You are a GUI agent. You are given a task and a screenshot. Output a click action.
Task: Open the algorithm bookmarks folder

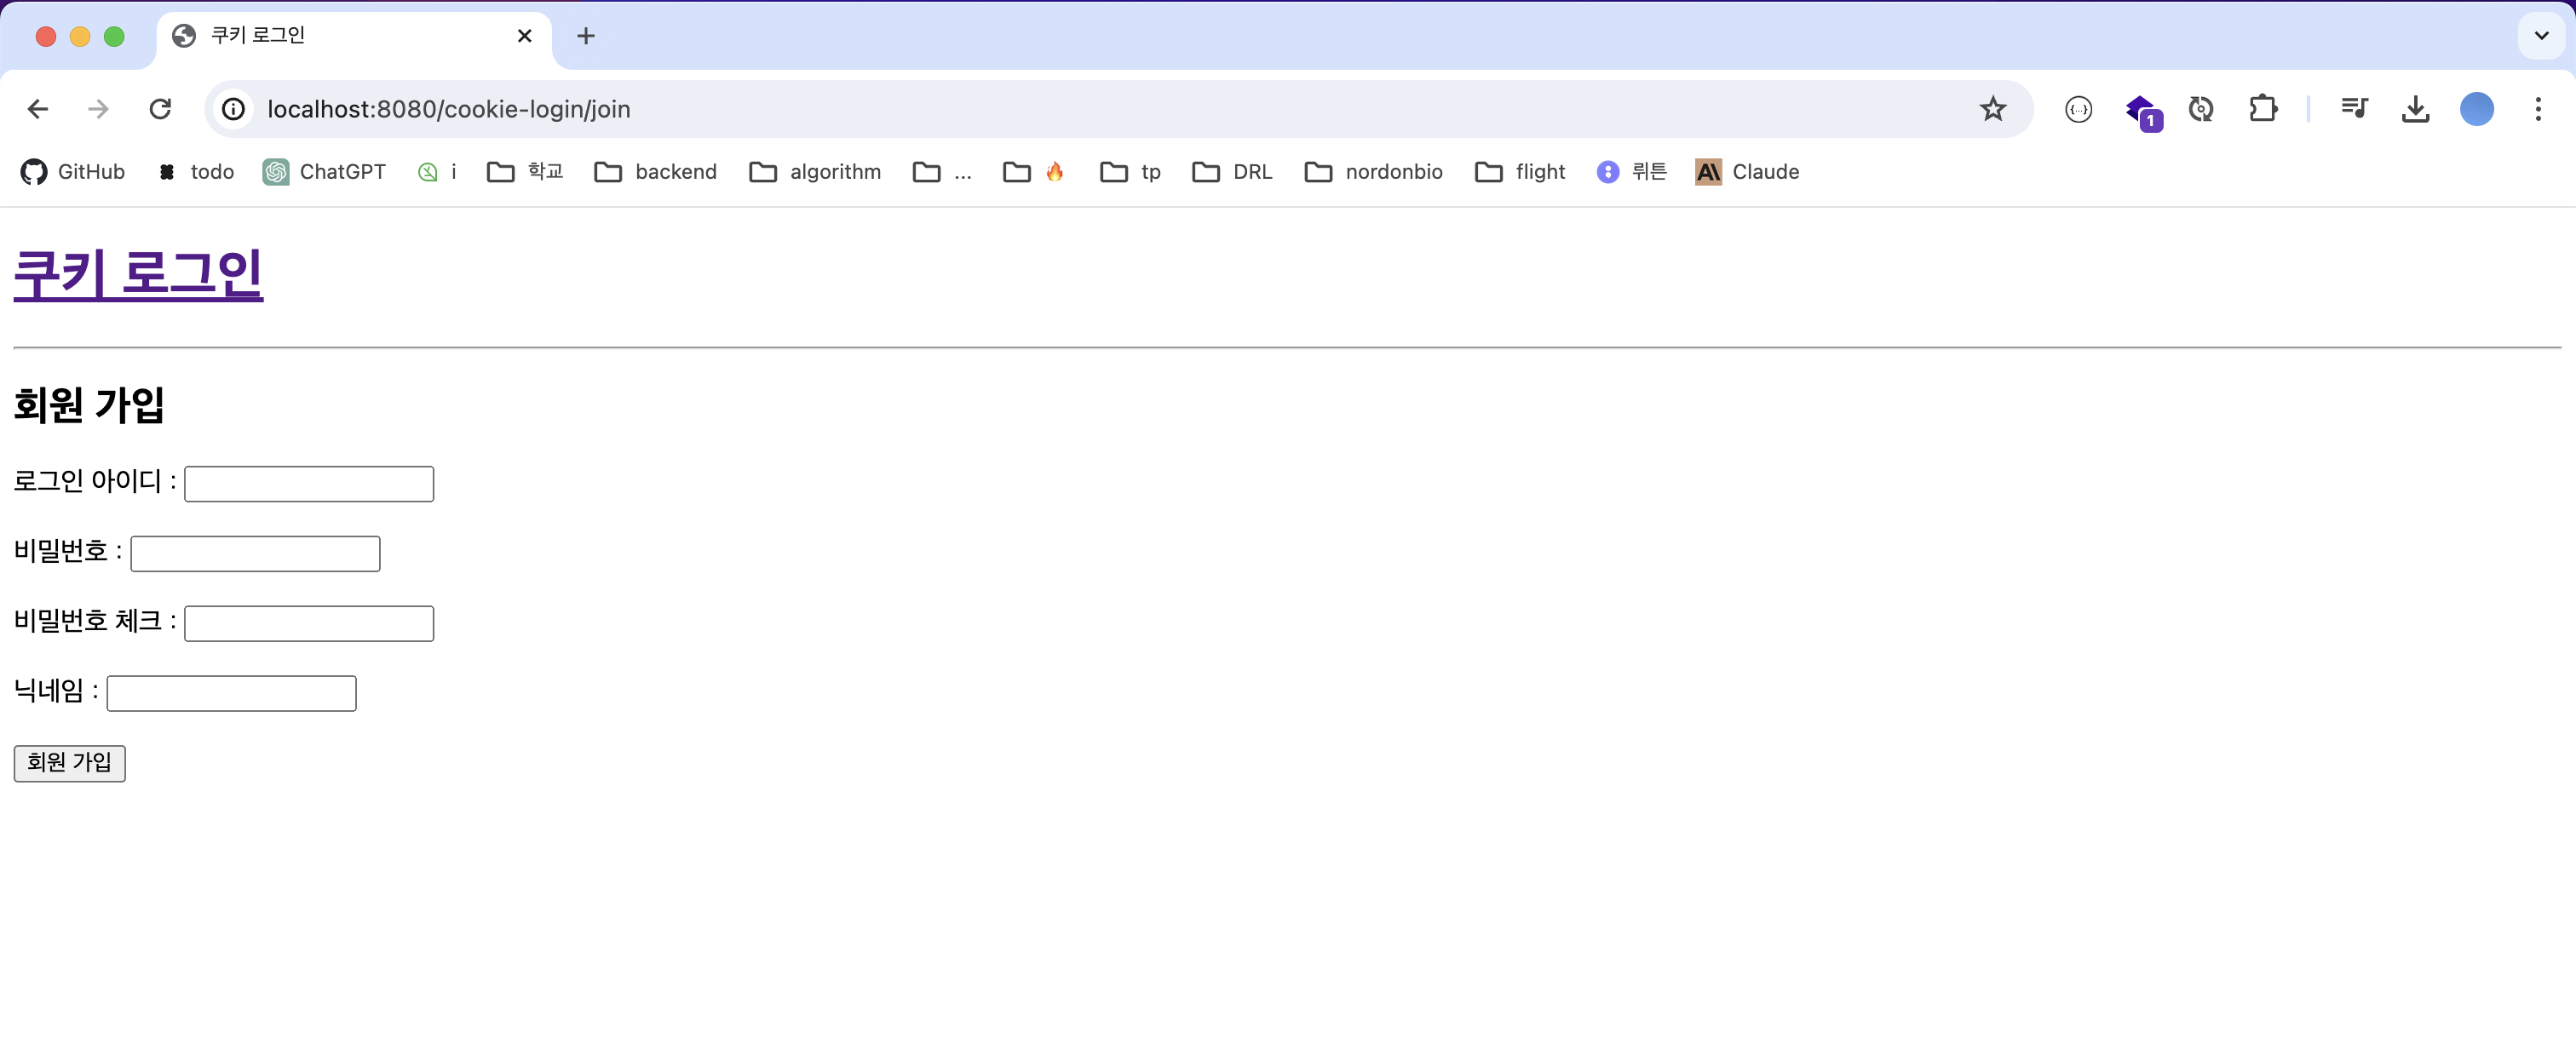815,172
